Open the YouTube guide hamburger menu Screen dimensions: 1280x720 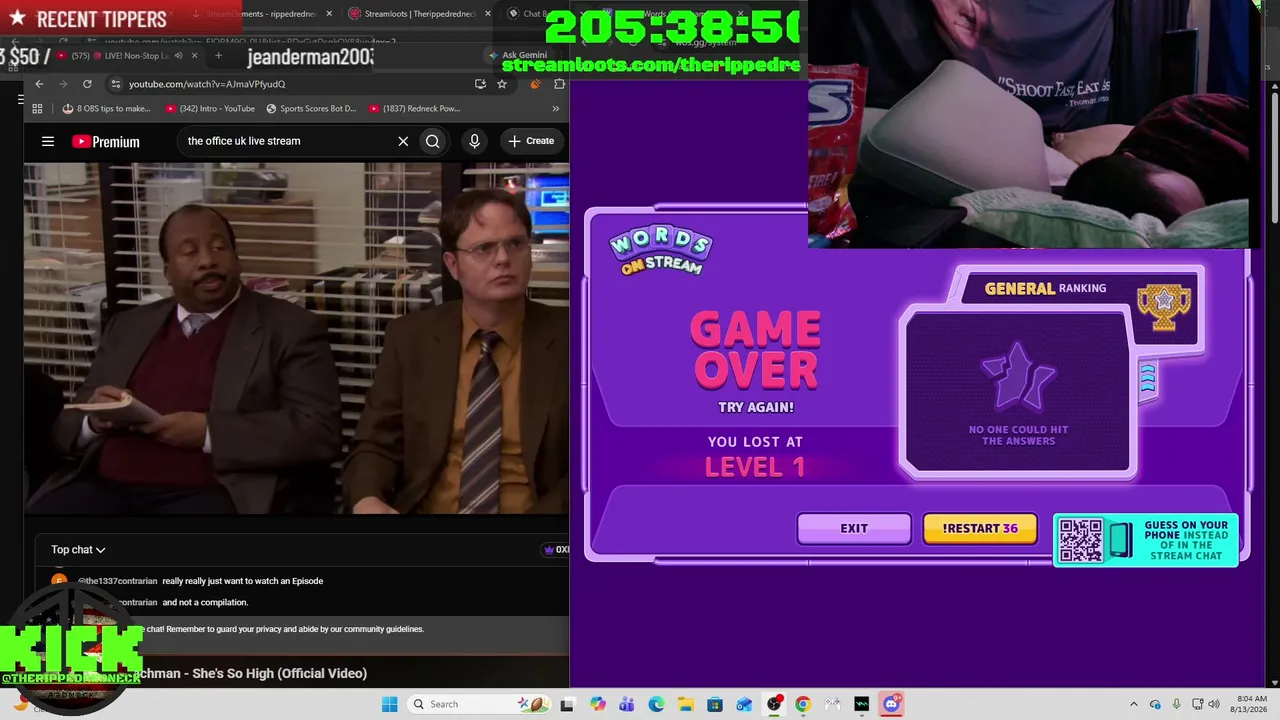point(48,141)
